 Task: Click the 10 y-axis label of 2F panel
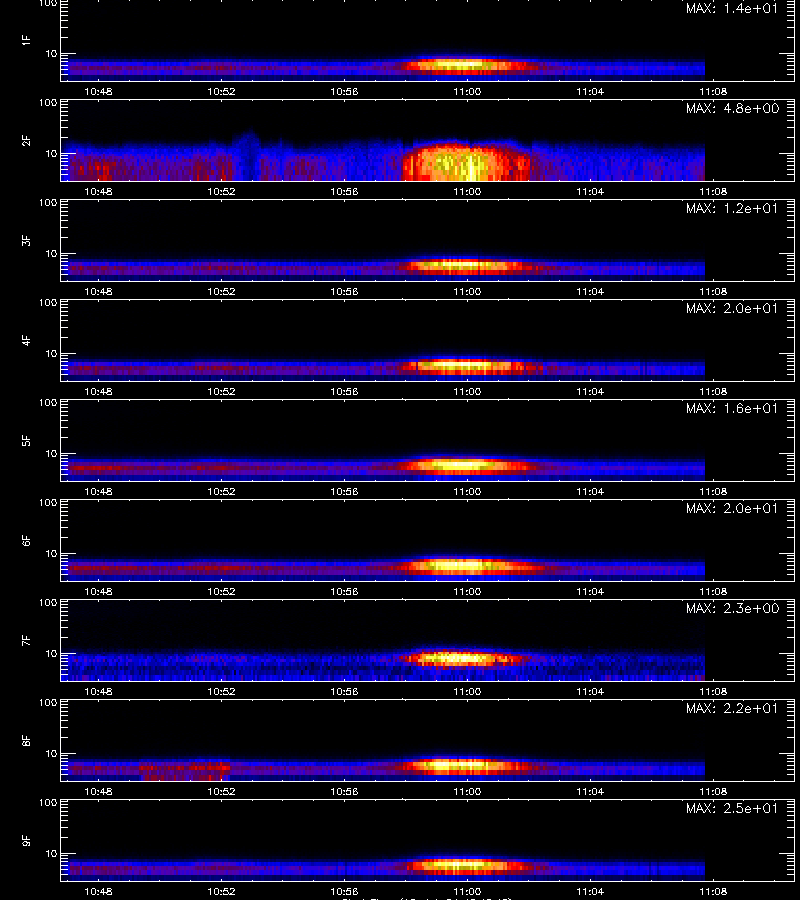(51, 154)
